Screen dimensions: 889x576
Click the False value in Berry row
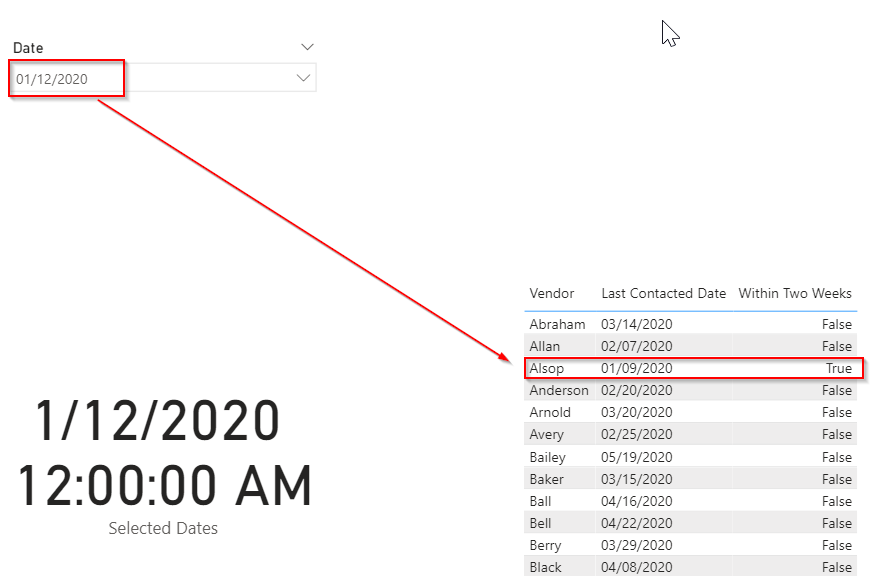[x=837, y=545]
